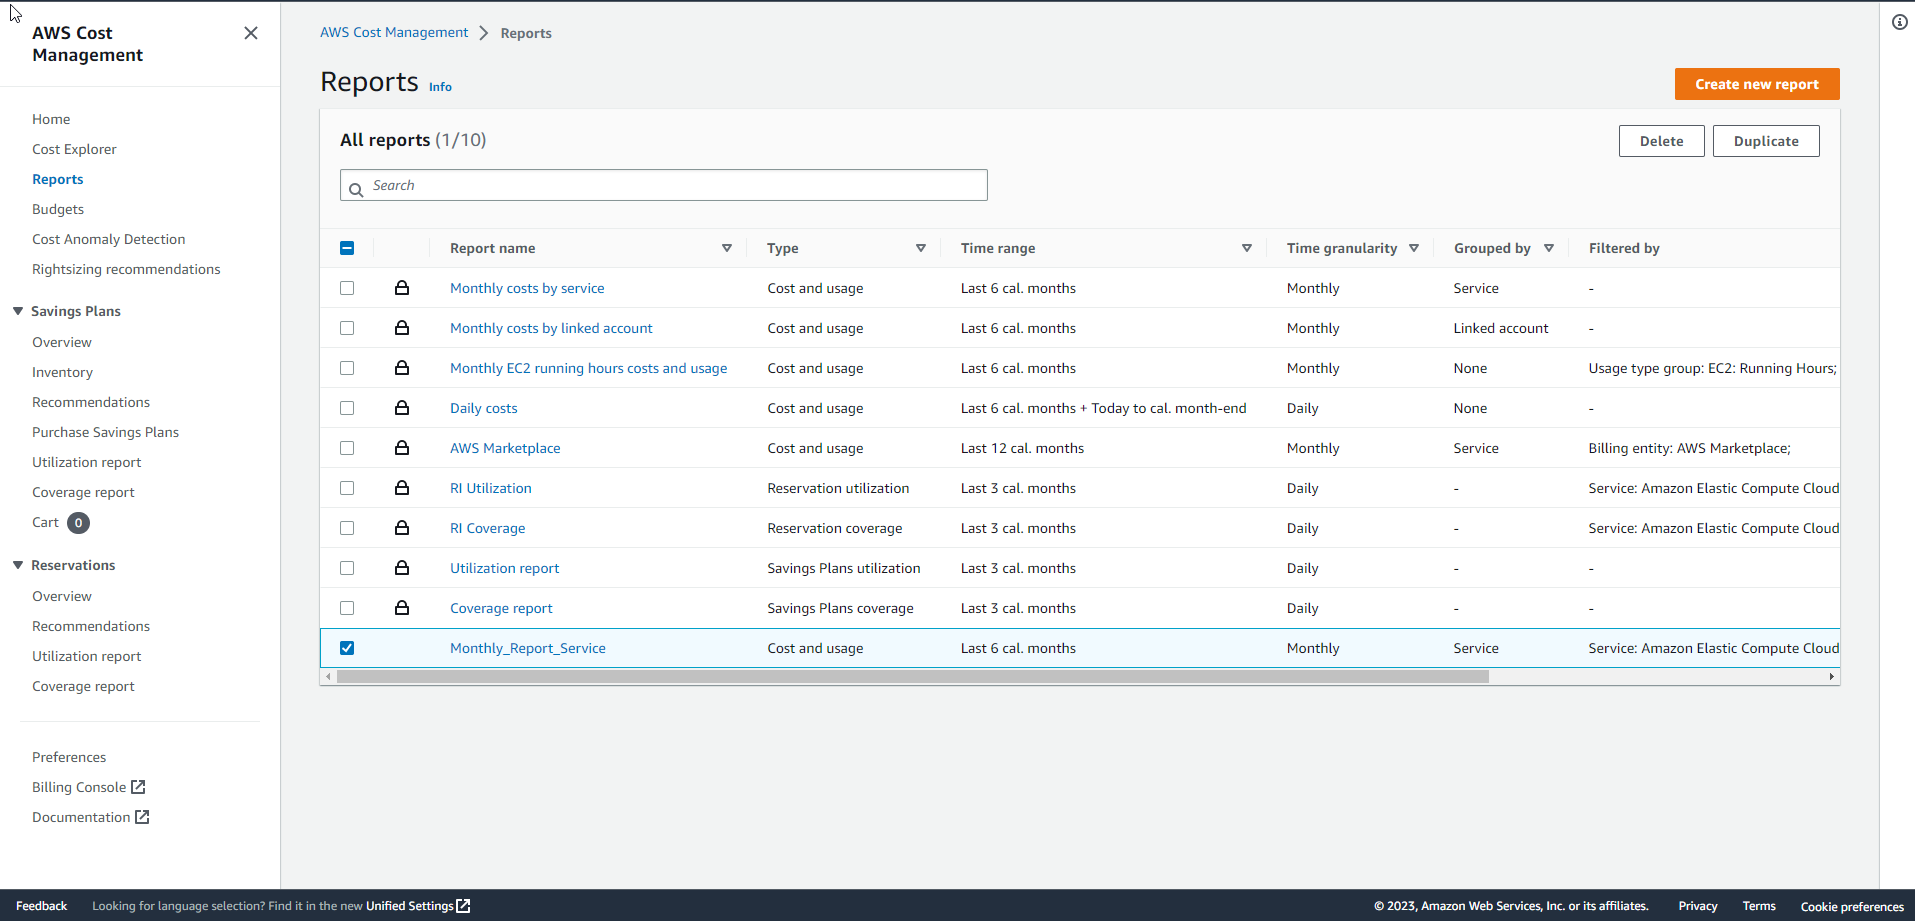Click the lock icon for Daily costs row
The width and height of the screenshot is (1915, 921).
[x=402, y=408]
